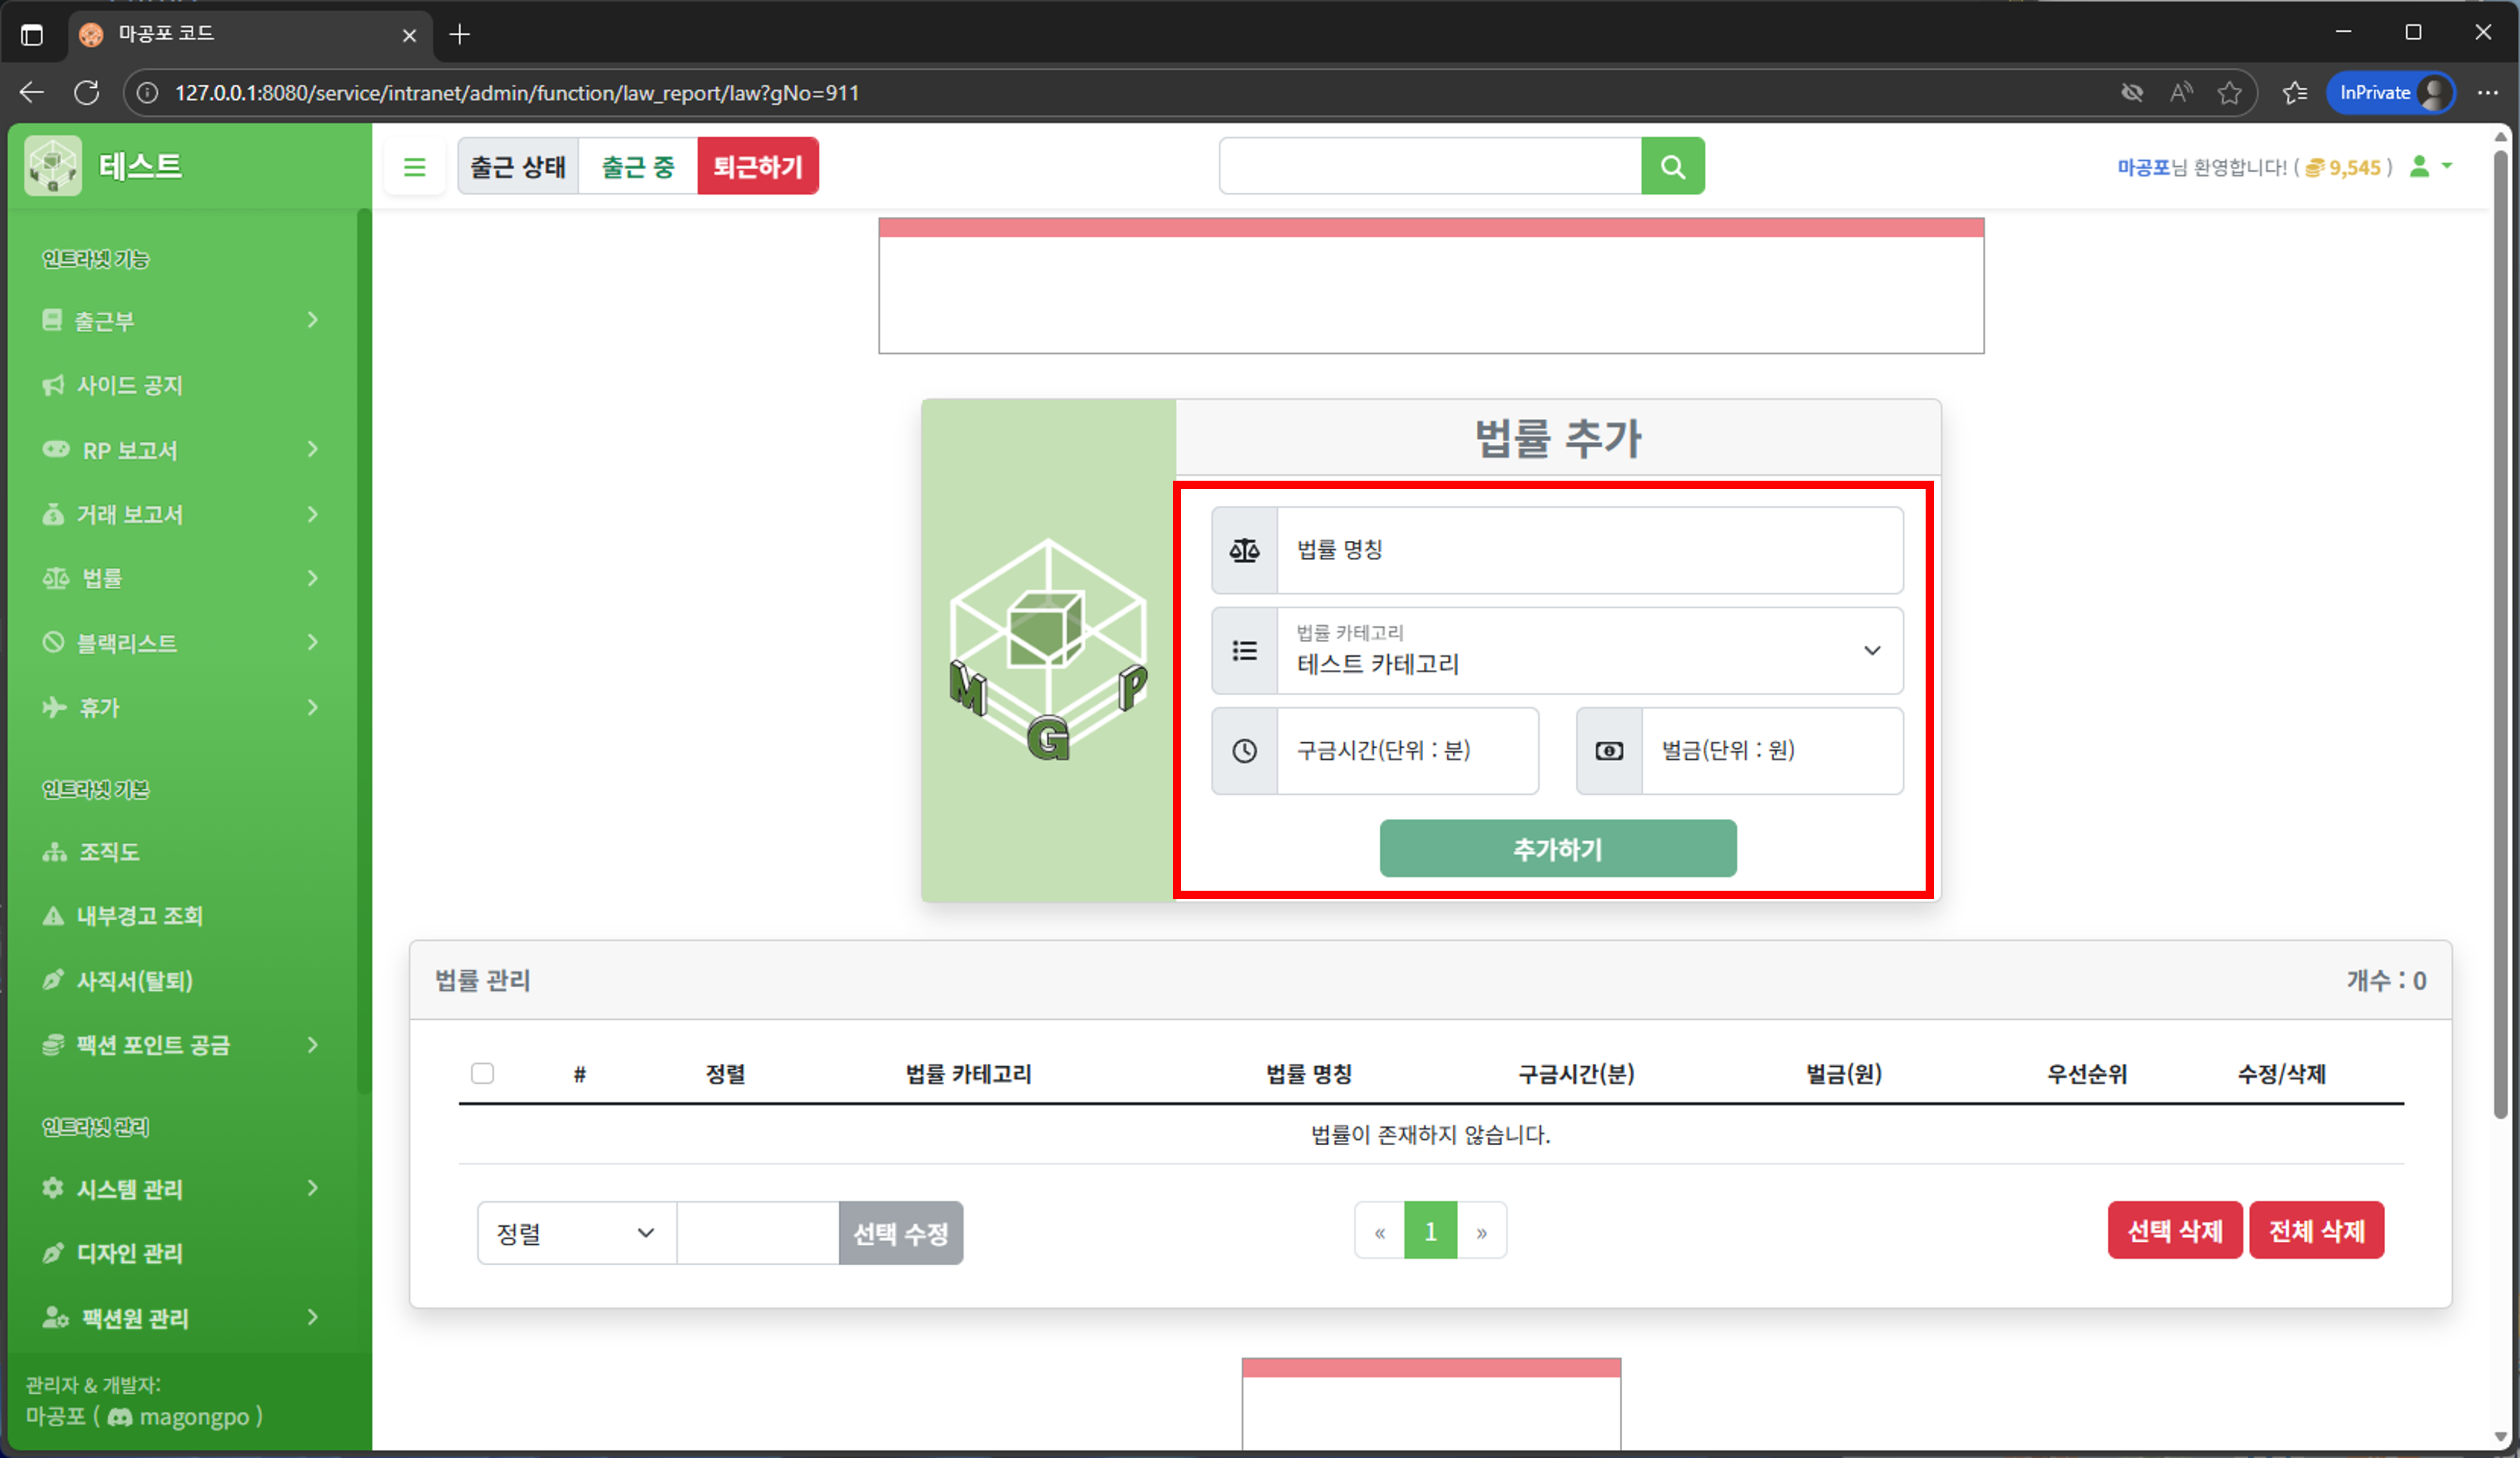
Task: Click the 법률 명칭 input field
Action: [1590, 549]
